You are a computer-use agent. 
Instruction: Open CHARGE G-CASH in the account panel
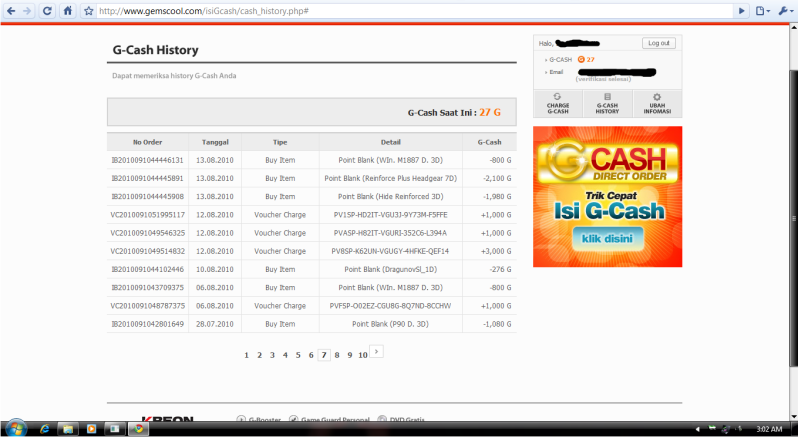tap(558, 104)
